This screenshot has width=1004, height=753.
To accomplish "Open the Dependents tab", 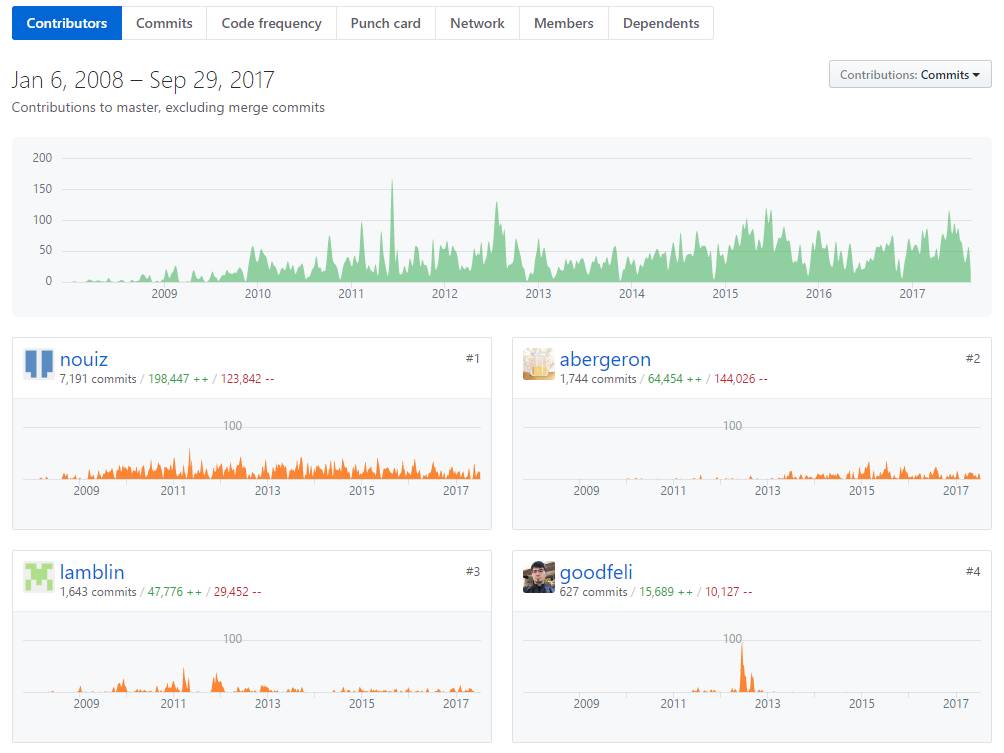I will (x=661, y=23).
